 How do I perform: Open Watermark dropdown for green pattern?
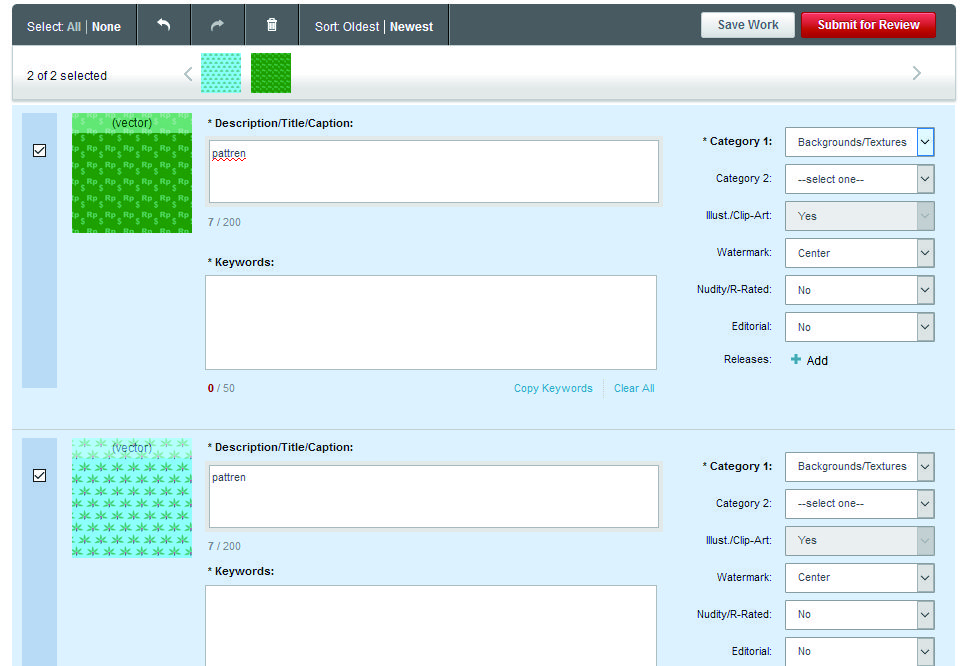click(x=860, y=253)
